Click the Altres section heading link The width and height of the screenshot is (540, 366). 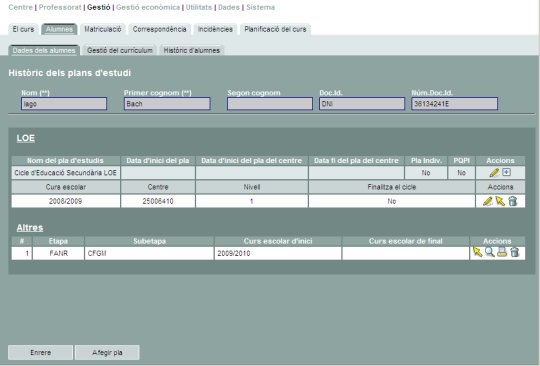(30, 228)
